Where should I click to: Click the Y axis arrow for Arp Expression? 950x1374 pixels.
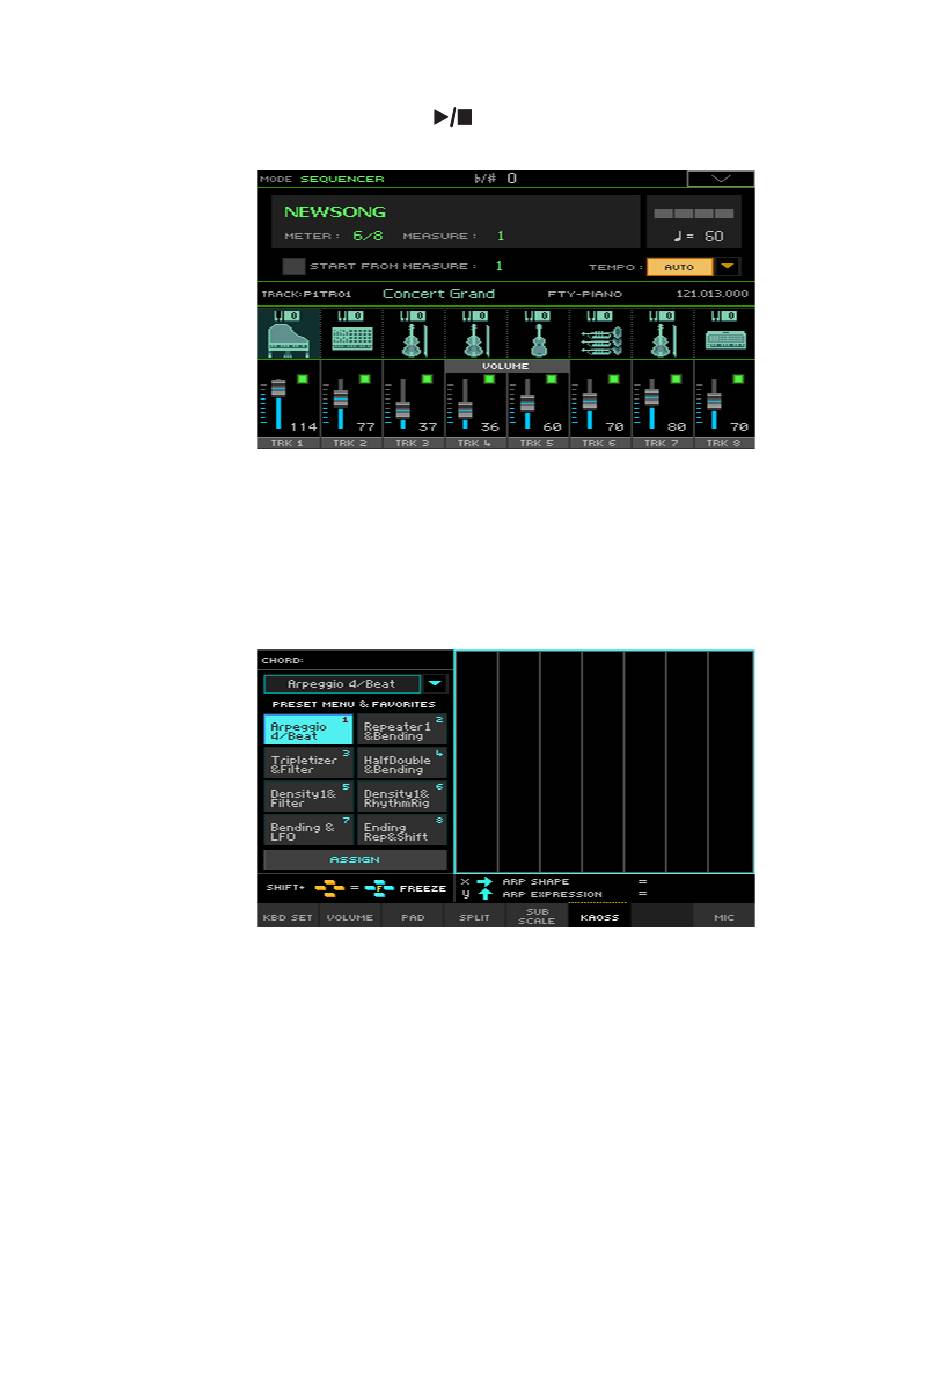tap(485, 894)
